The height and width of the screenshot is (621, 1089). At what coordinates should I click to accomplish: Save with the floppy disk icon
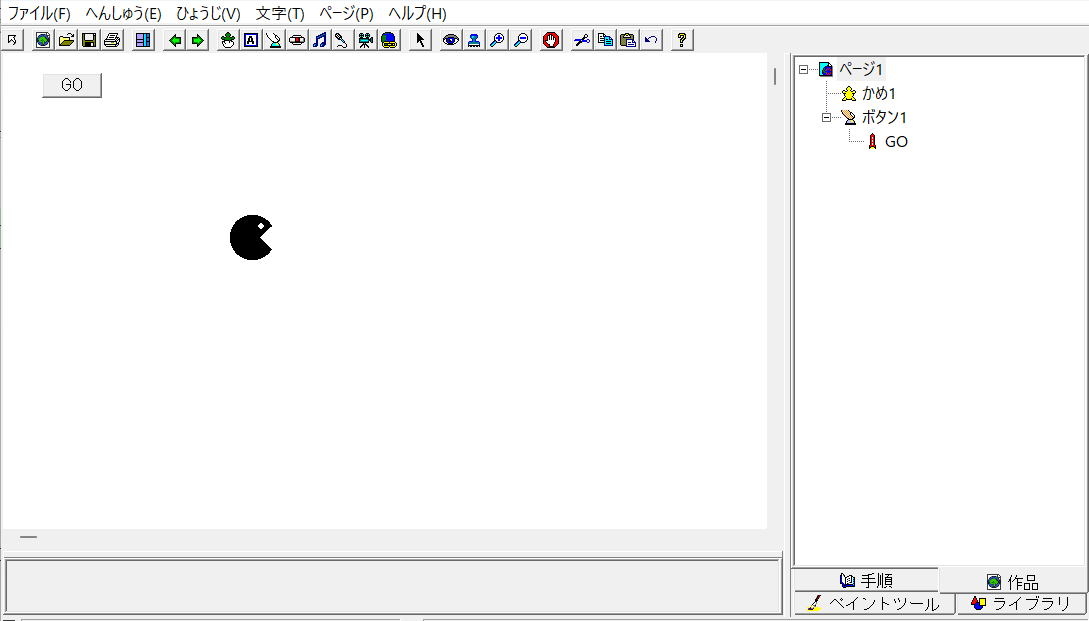pyautogui.click(x=89, y=40)
